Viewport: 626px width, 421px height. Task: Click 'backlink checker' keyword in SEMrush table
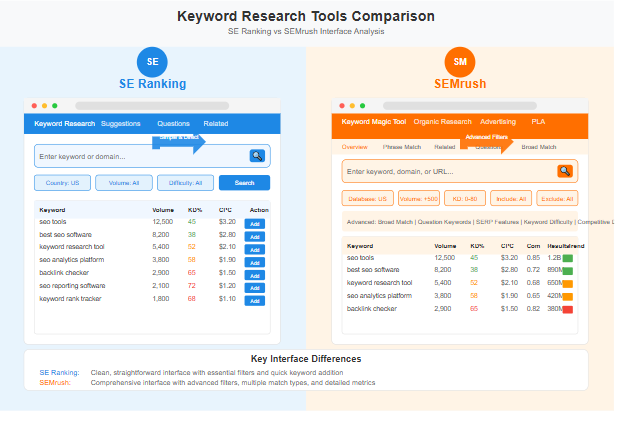372,308
